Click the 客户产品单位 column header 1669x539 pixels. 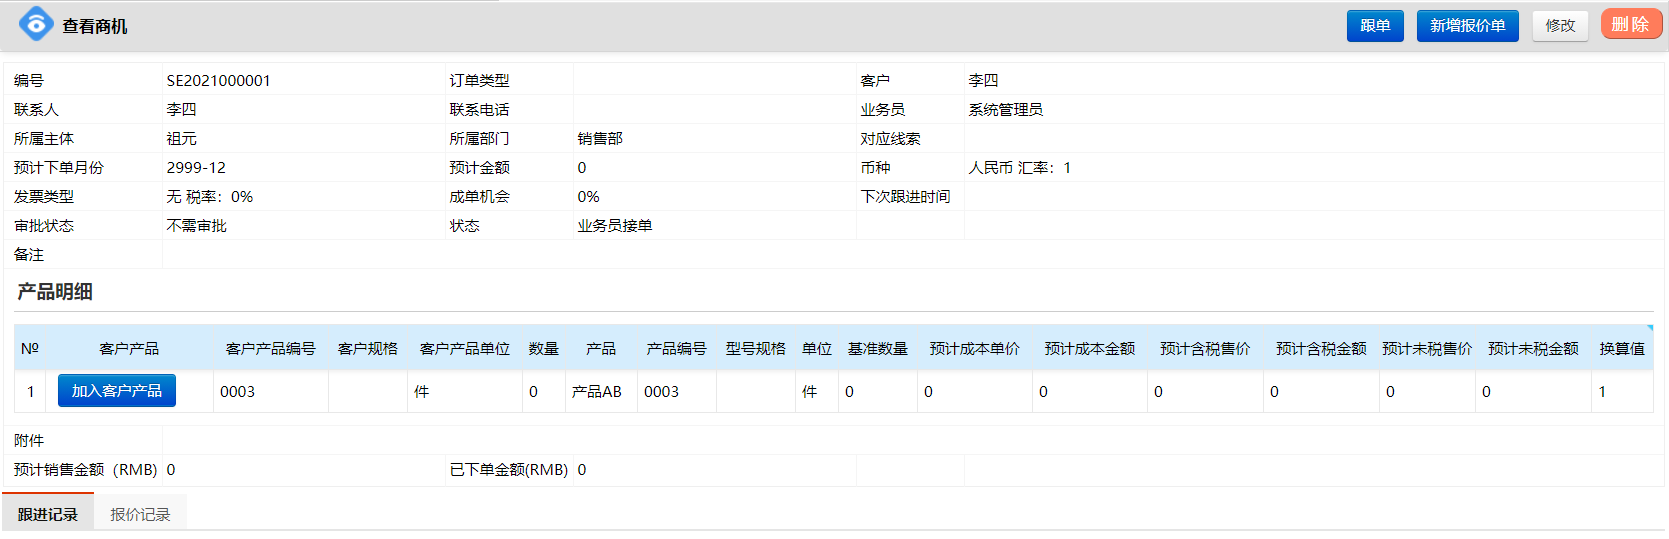(x=464, y=349)
